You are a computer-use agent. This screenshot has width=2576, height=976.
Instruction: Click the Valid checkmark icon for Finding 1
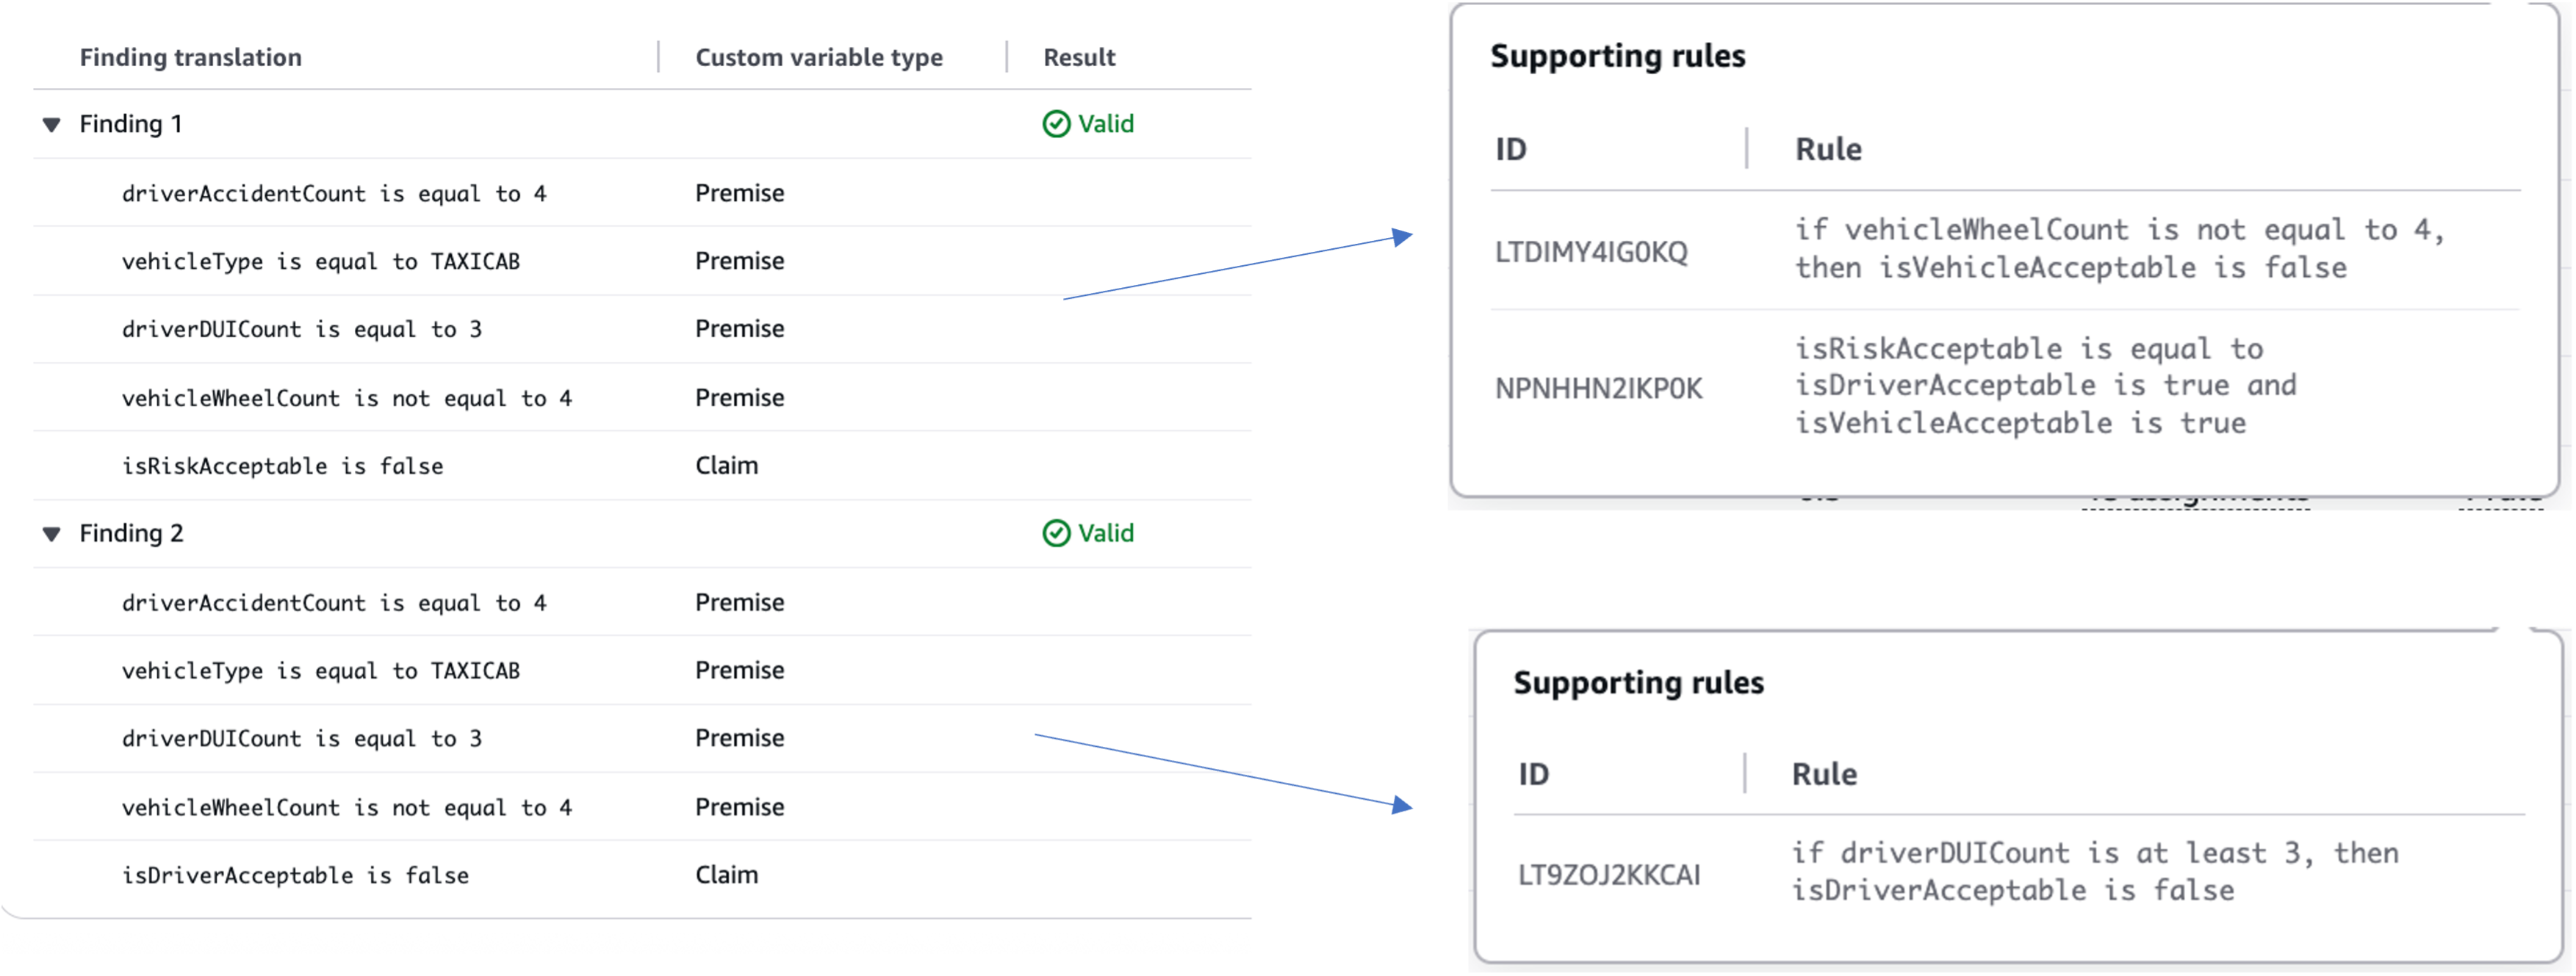coord(1056,124)
